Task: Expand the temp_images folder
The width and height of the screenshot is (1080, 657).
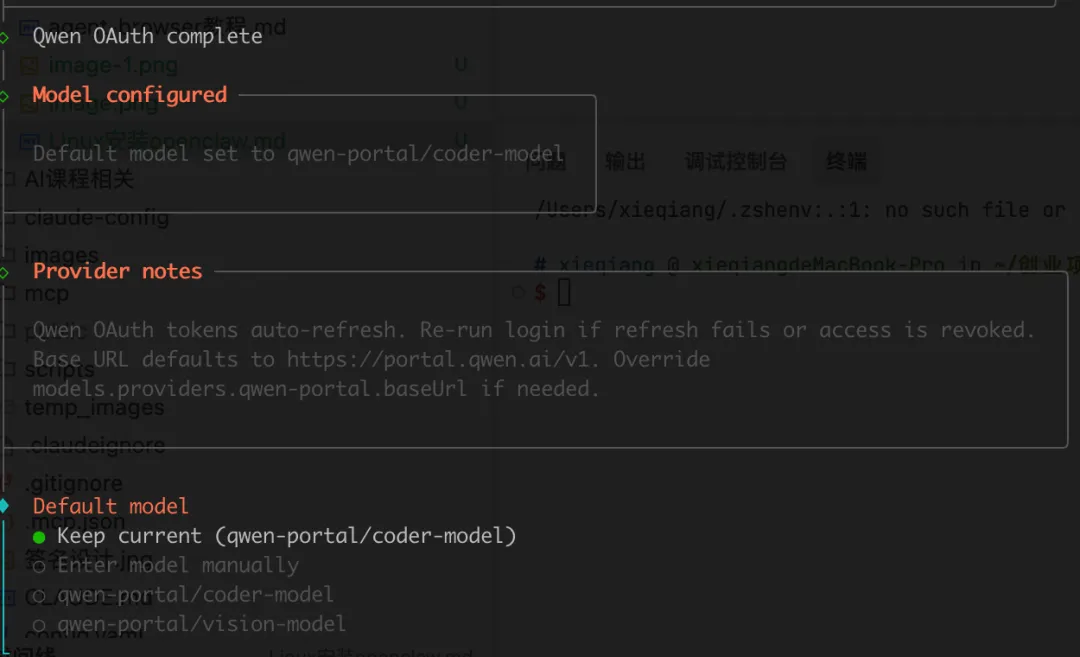Action: [94, 408]
